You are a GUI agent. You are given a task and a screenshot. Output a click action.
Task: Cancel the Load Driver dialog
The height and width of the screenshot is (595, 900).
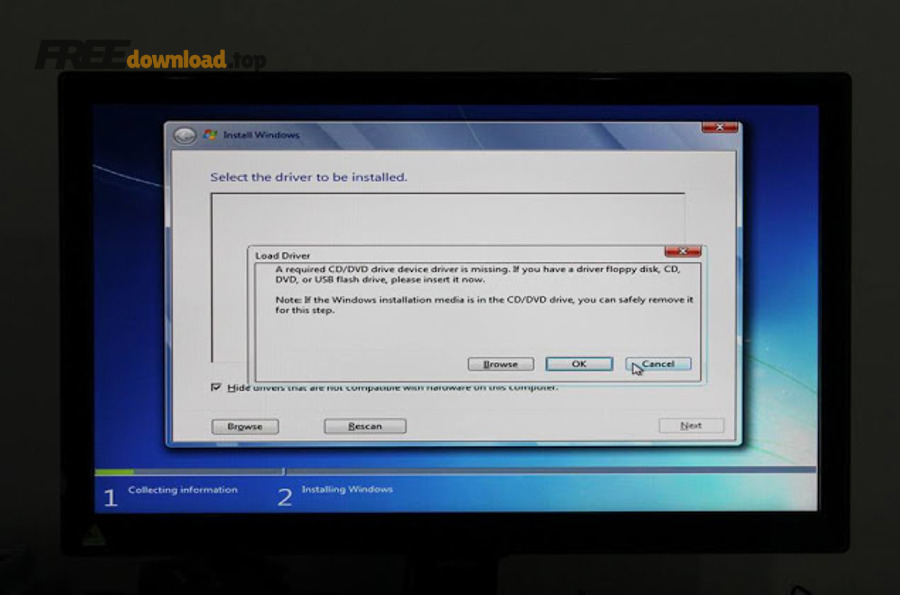click(x=658, y=364)
